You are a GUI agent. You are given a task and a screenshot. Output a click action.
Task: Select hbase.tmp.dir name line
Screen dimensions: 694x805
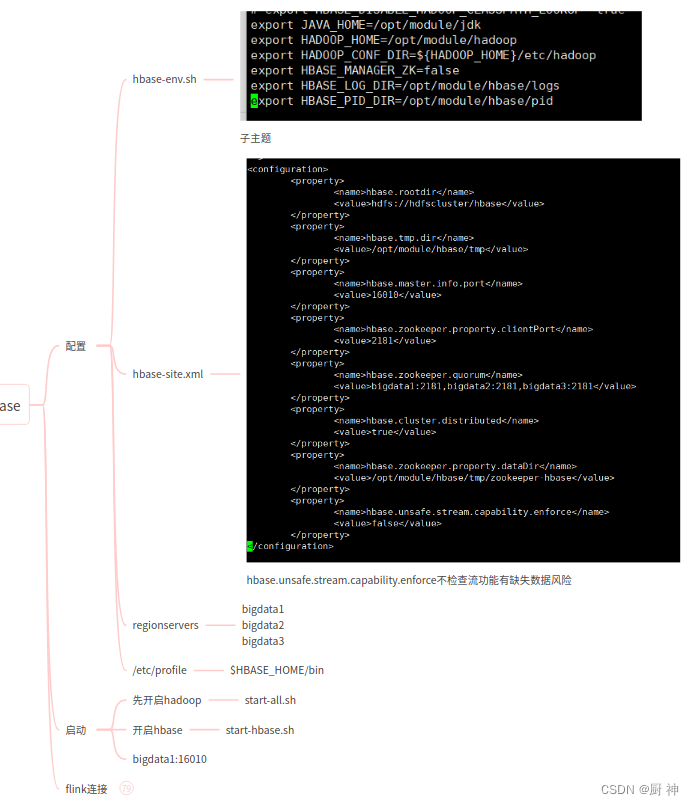pos(403,238)
